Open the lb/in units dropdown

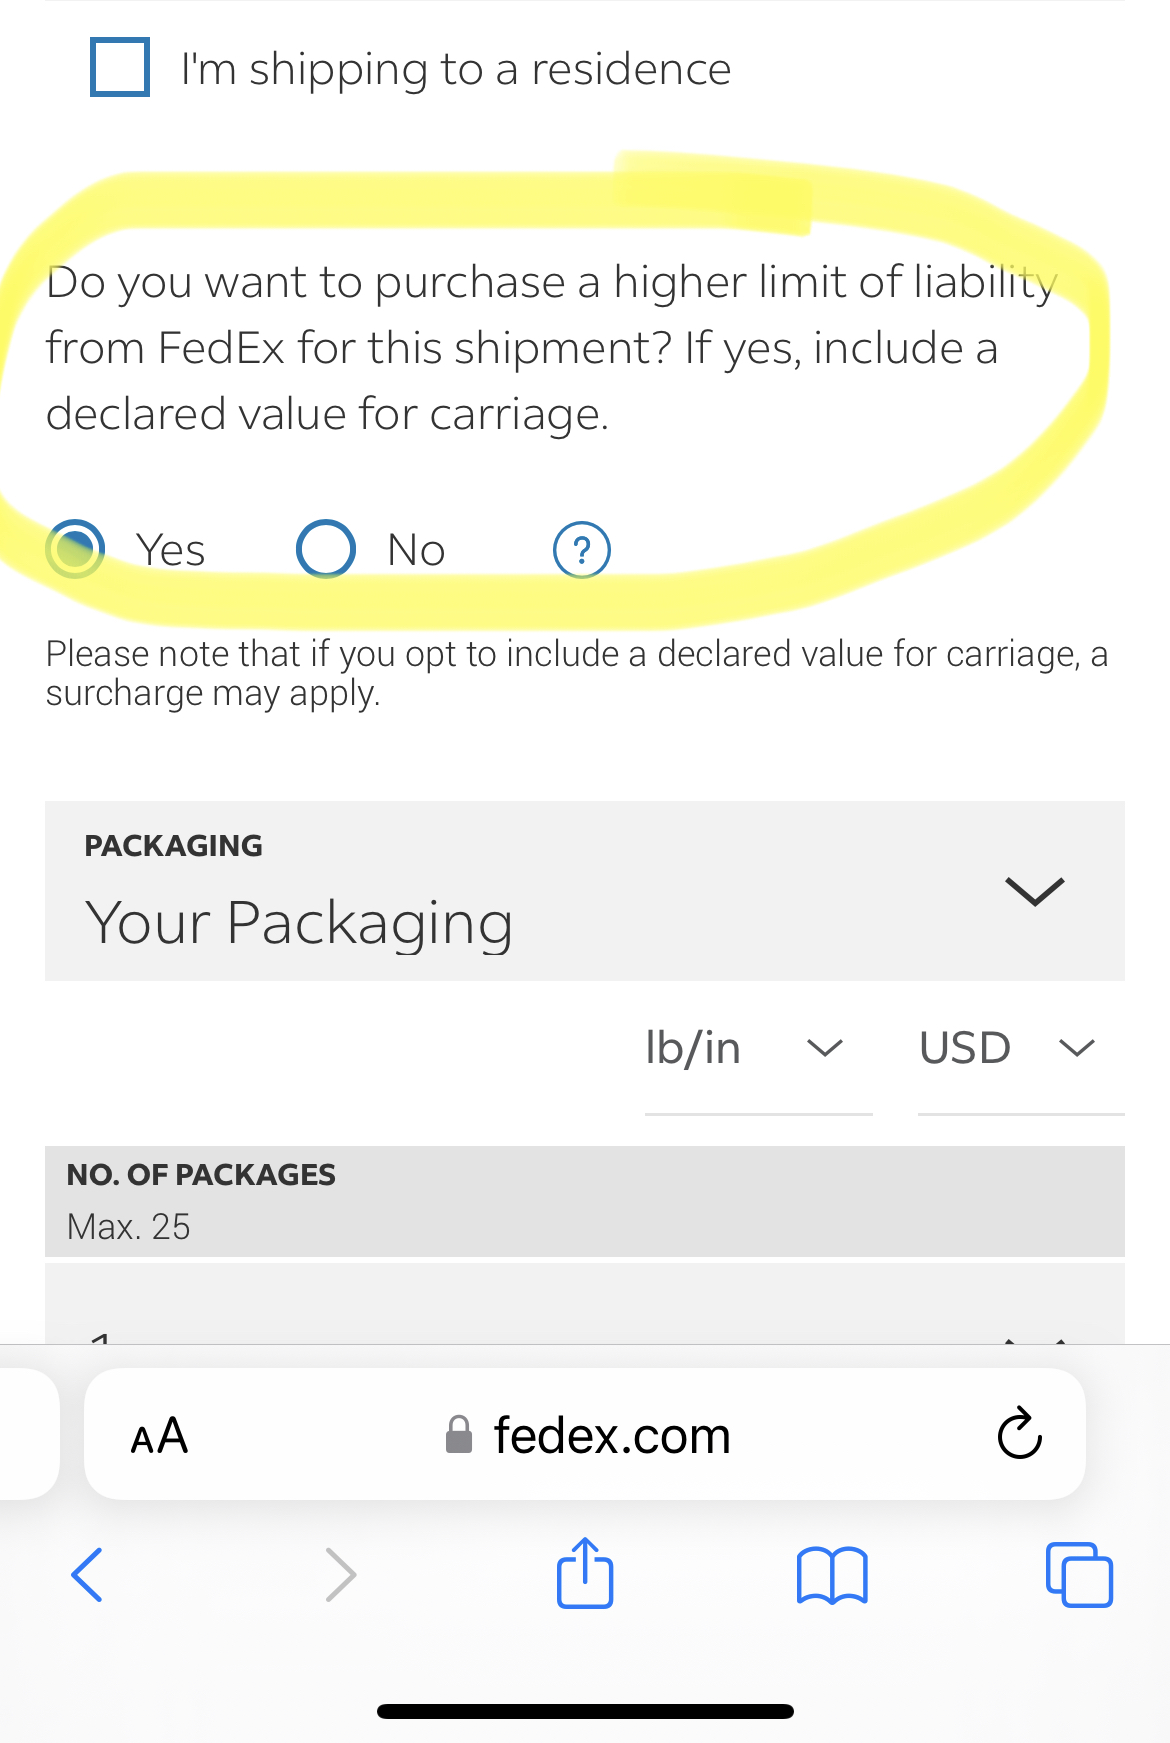click(757, 1048)
